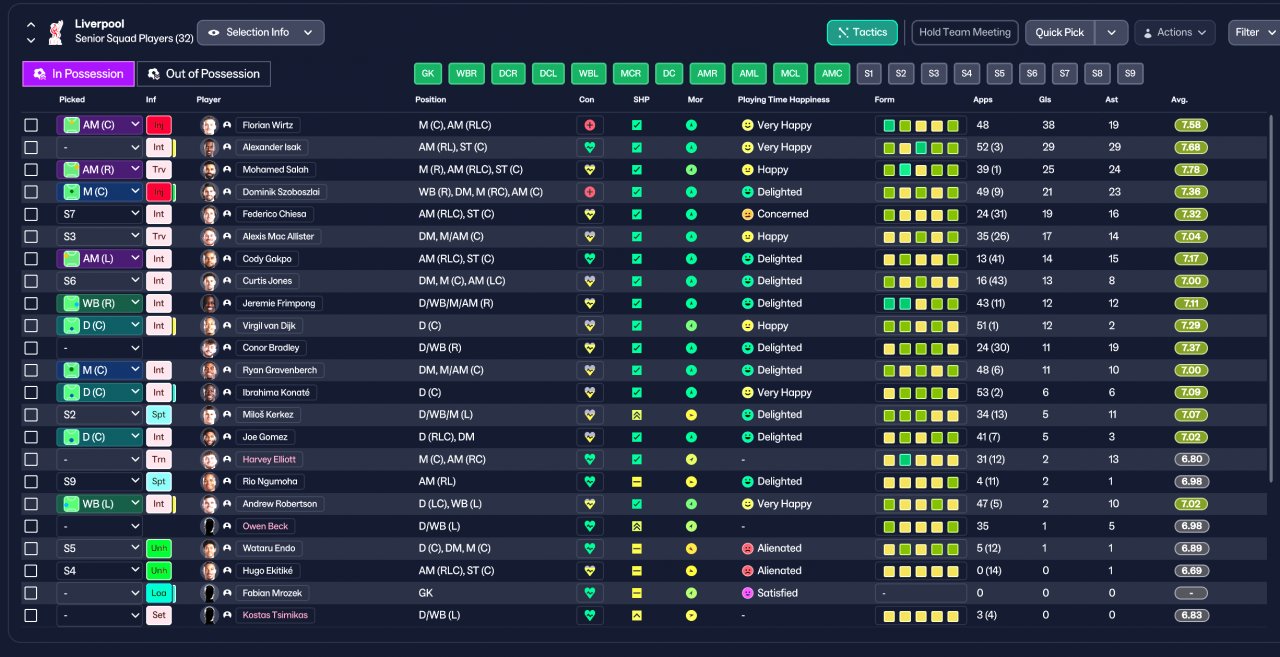Click Wataru Endo's alienated red face icon

coord(747,548)
